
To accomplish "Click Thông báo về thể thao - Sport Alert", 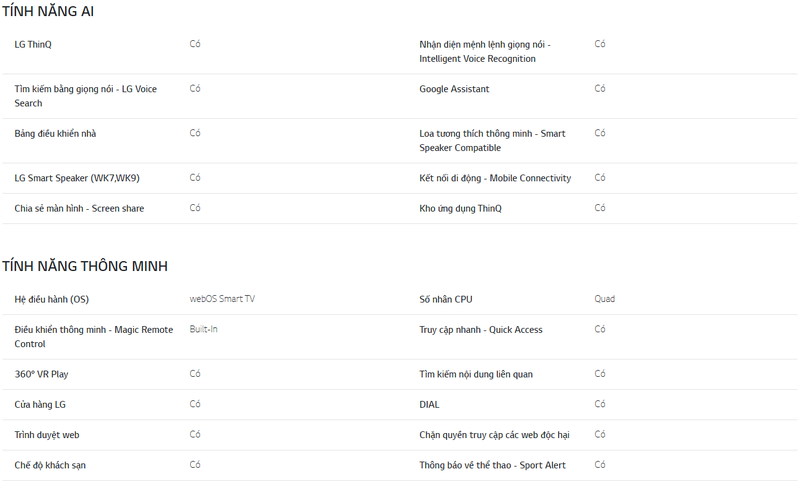I will click(492, 466).
